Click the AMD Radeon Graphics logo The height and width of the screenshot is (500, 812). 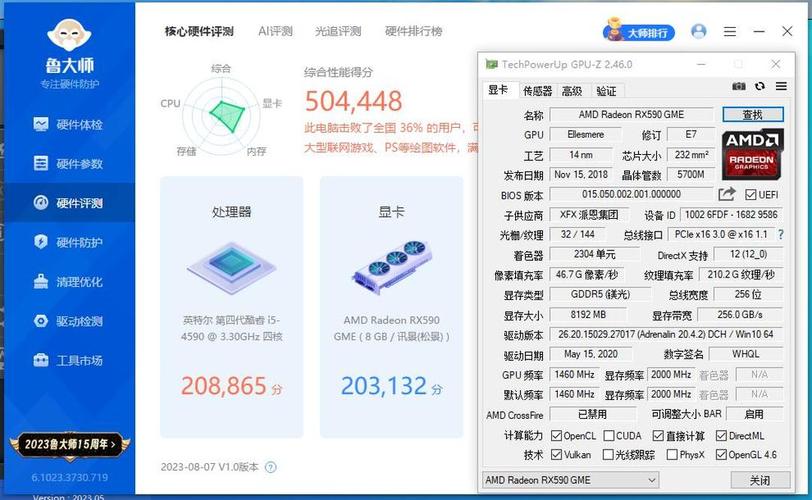coord(752,153)
